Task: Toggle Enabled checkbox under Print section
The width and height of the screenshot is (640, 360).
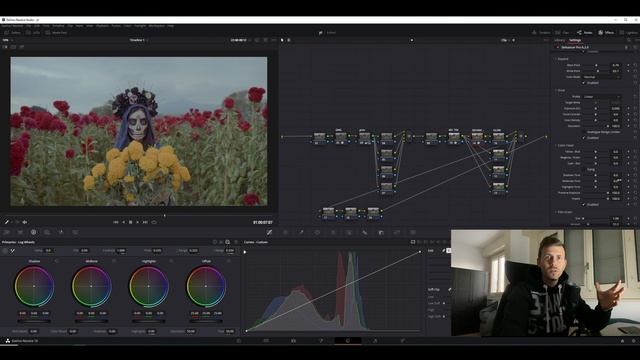Action: [584, 138]
